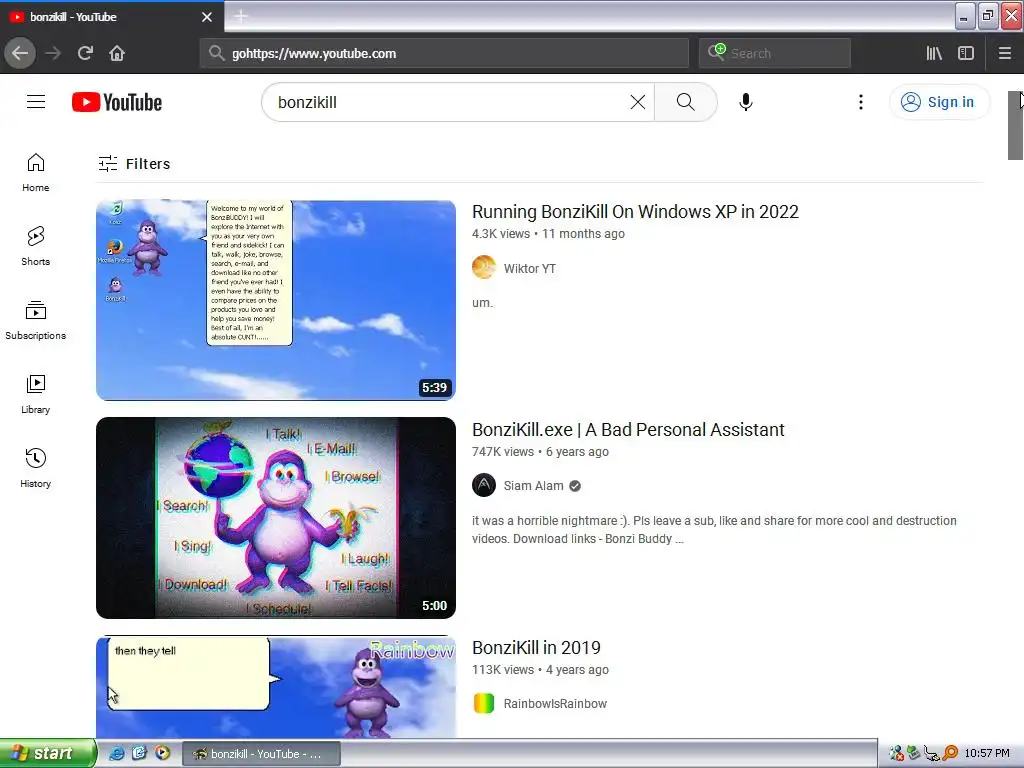The height and width of the screenshot is (768, 1024).
Task: Click the 'horrible nightmare' video description
Action: (x=714, y=530)
